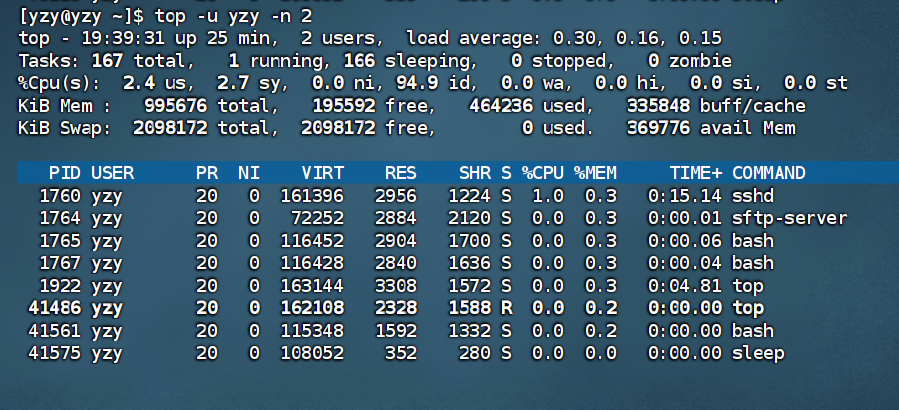Click %CPU value 1.0 for sshd
Screen dimensions: 899x410
tap(548, 196)
